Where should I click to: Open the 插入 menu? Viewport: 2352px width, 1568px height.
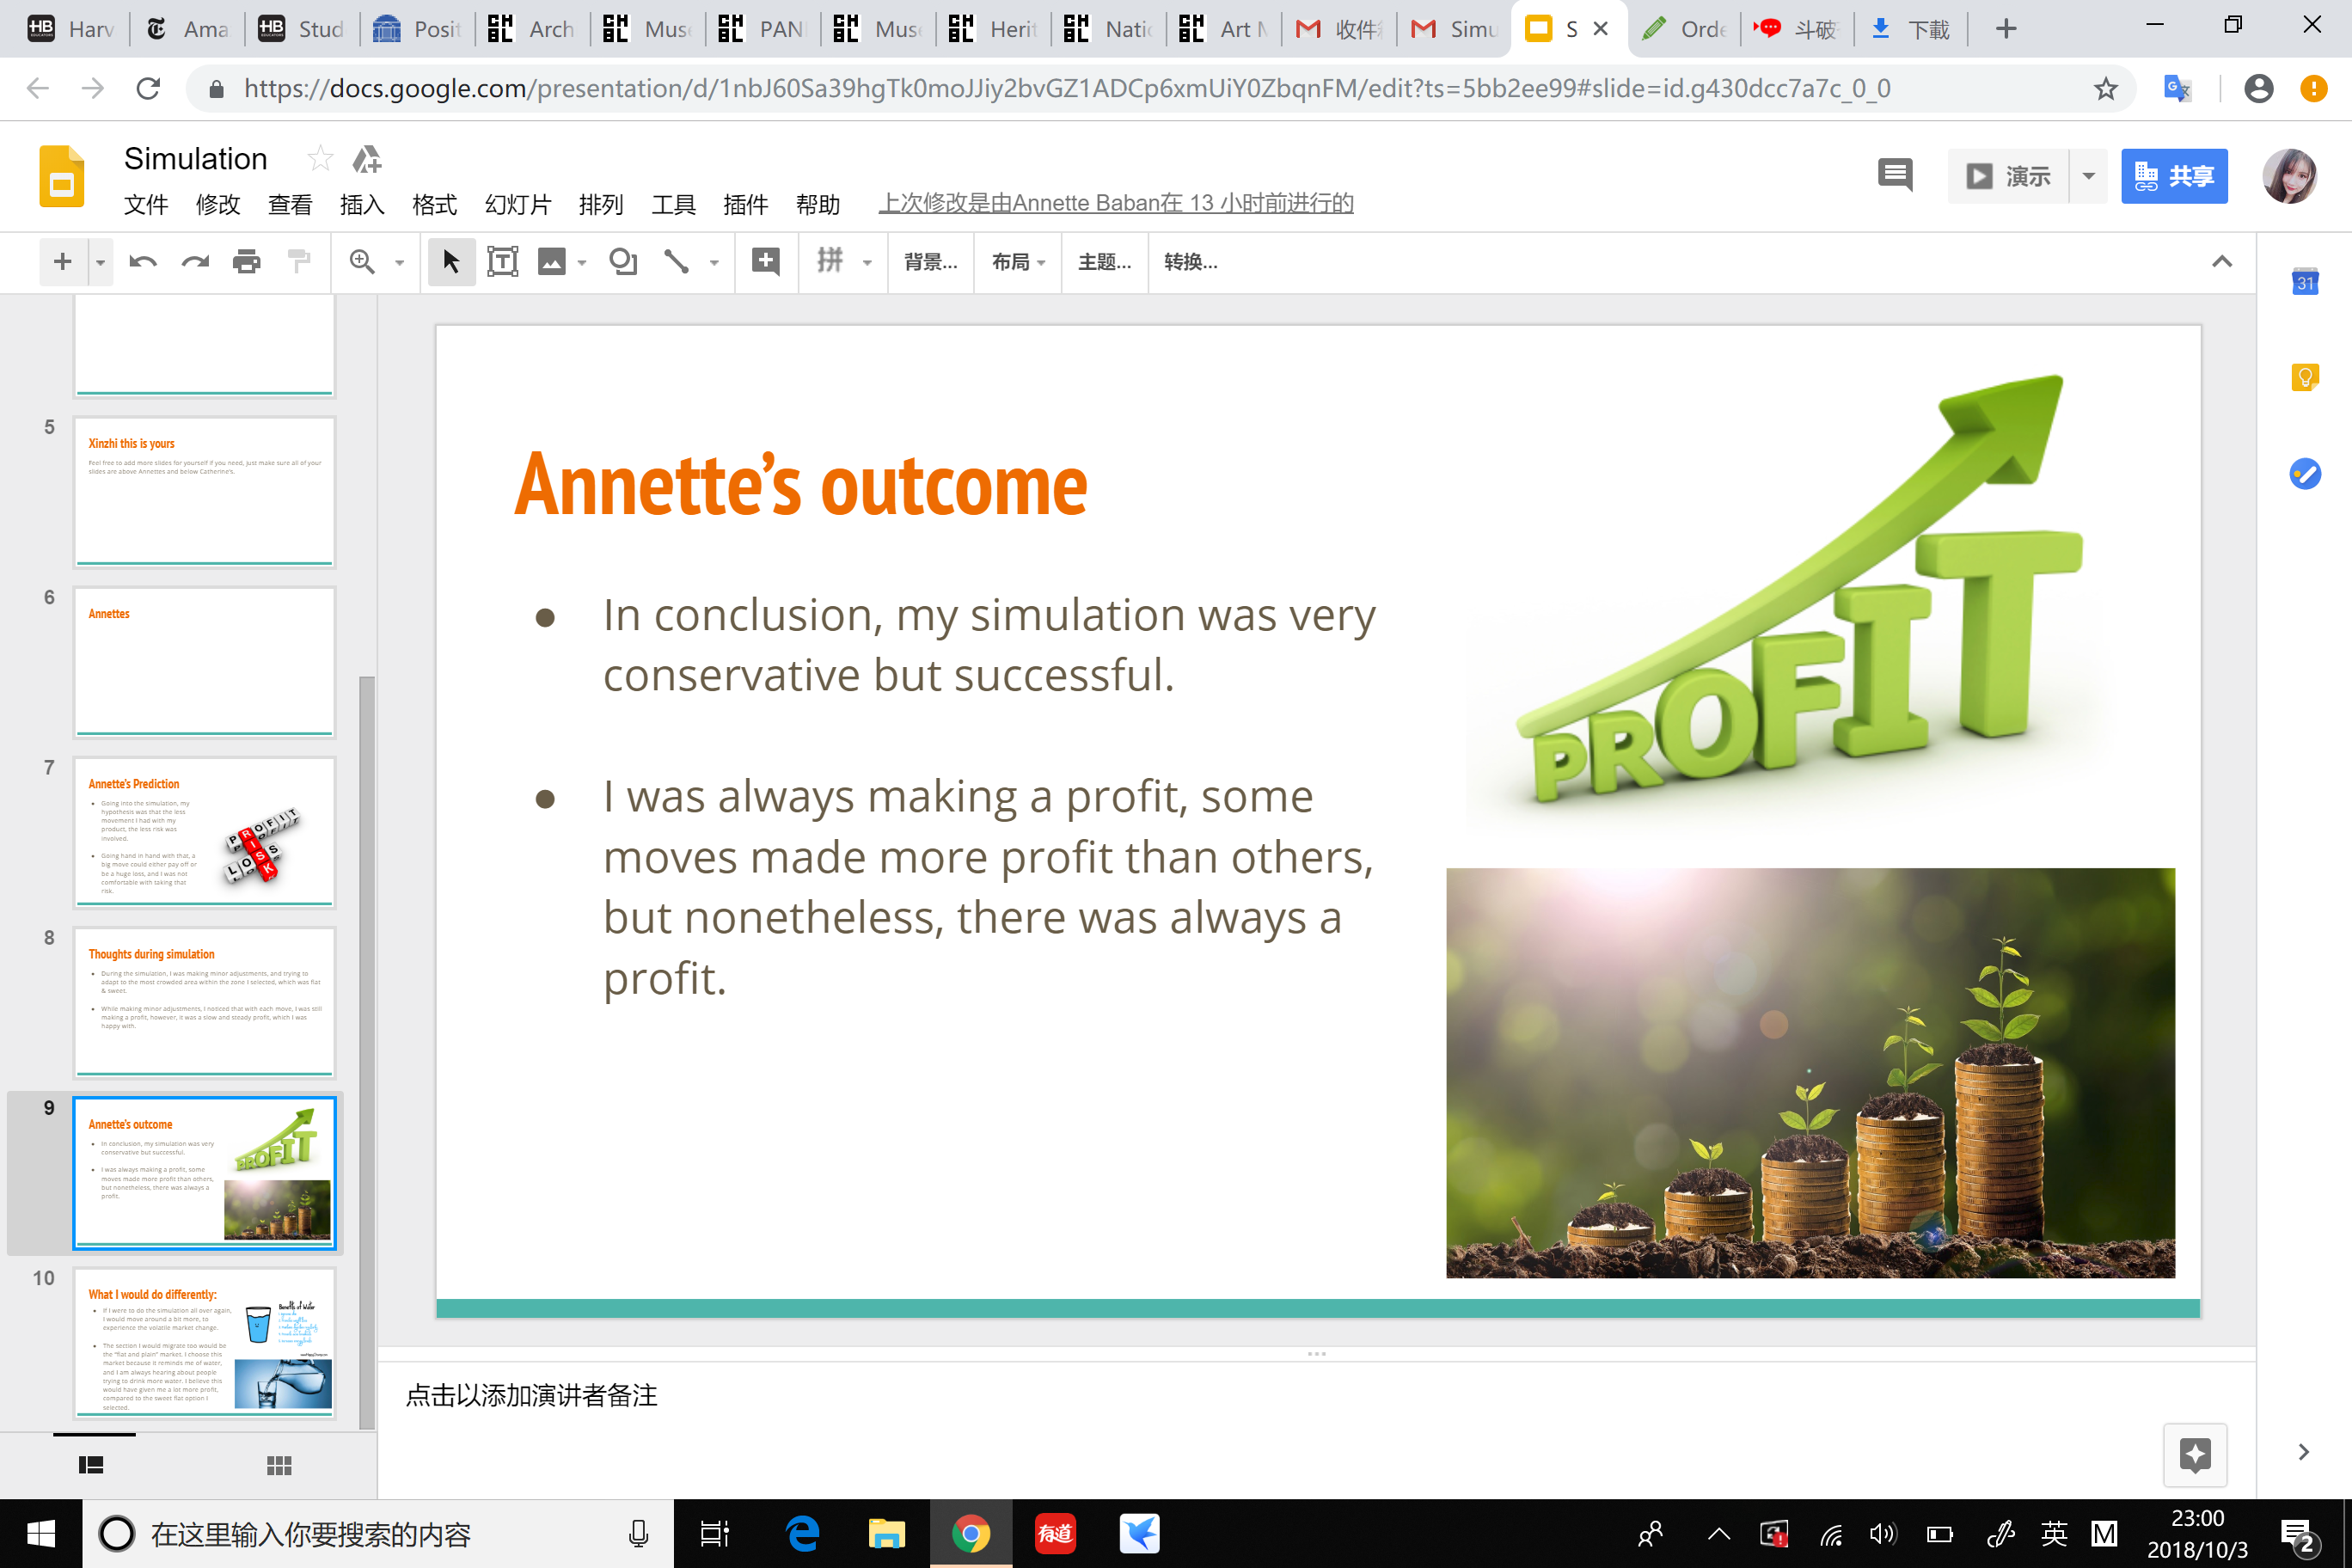click(362, 204)
